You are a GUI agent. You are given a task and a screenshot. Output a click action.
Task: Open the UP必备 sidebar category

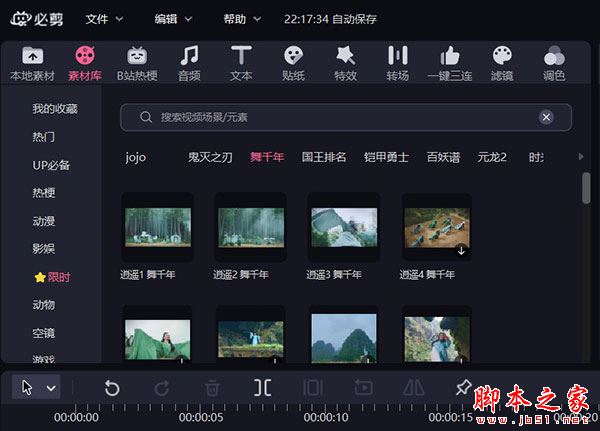(x=51, y=165)
